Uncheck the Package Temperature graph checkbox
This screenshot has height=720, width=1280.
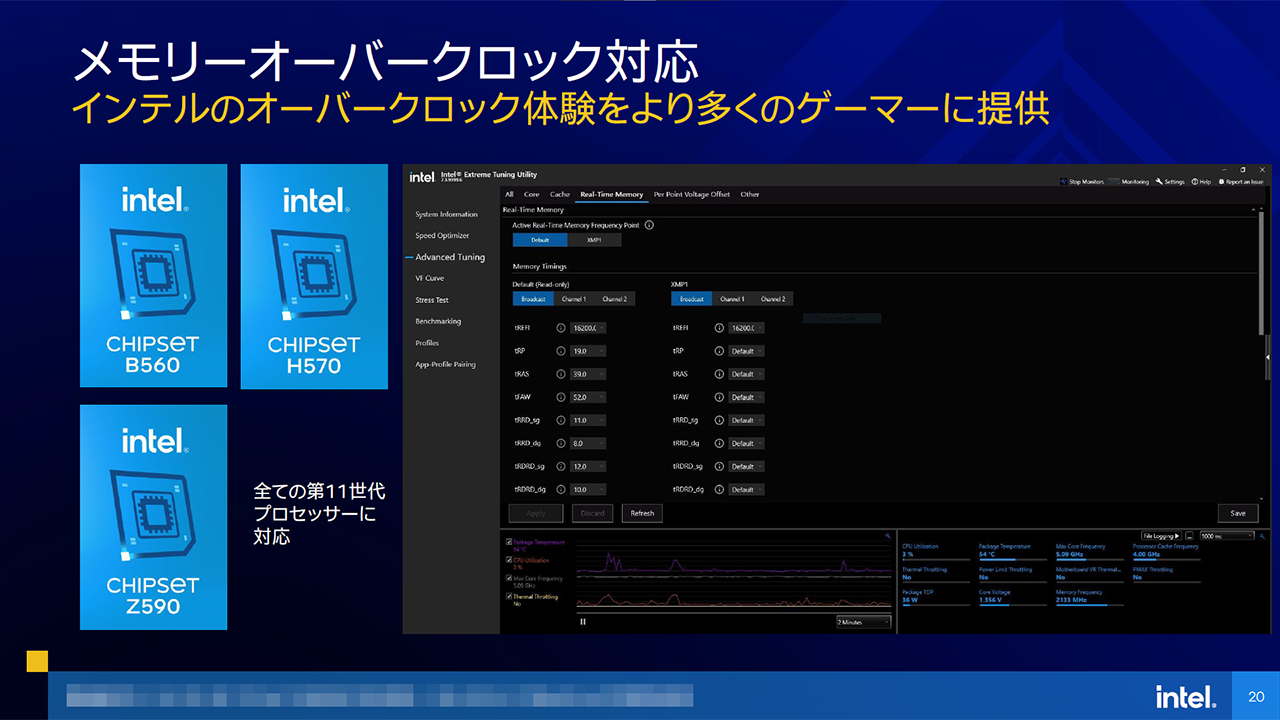pos(510,542)
